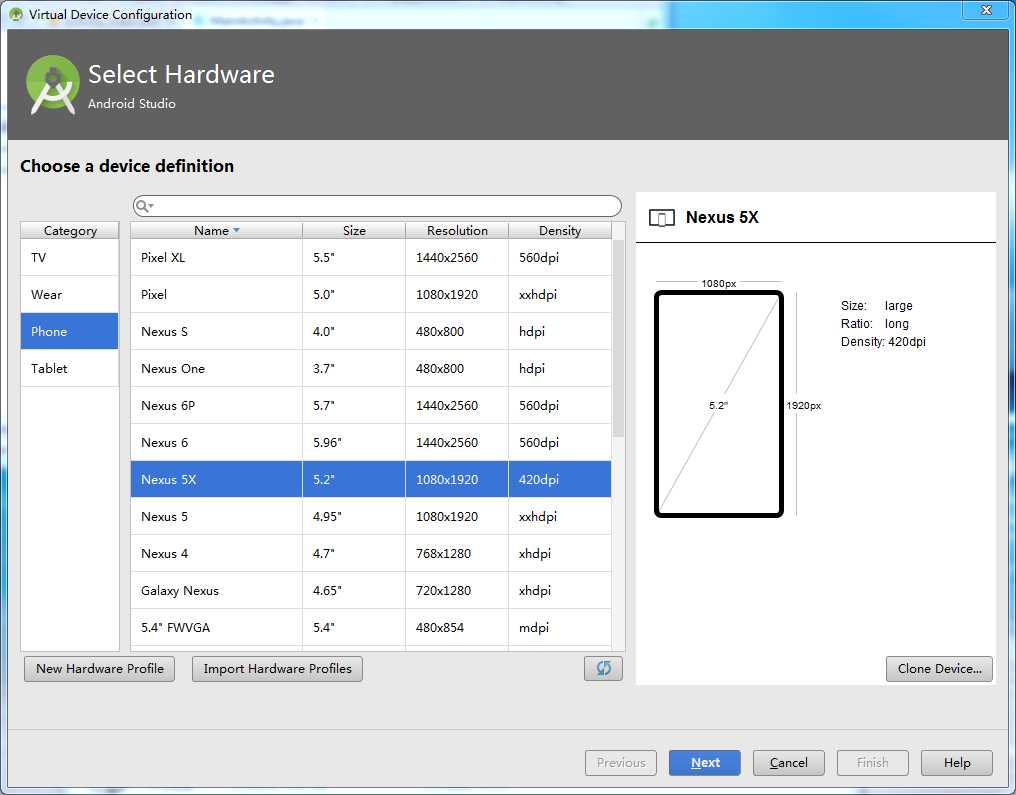
Task: Click the device search input field
Action: coord(377,206)
